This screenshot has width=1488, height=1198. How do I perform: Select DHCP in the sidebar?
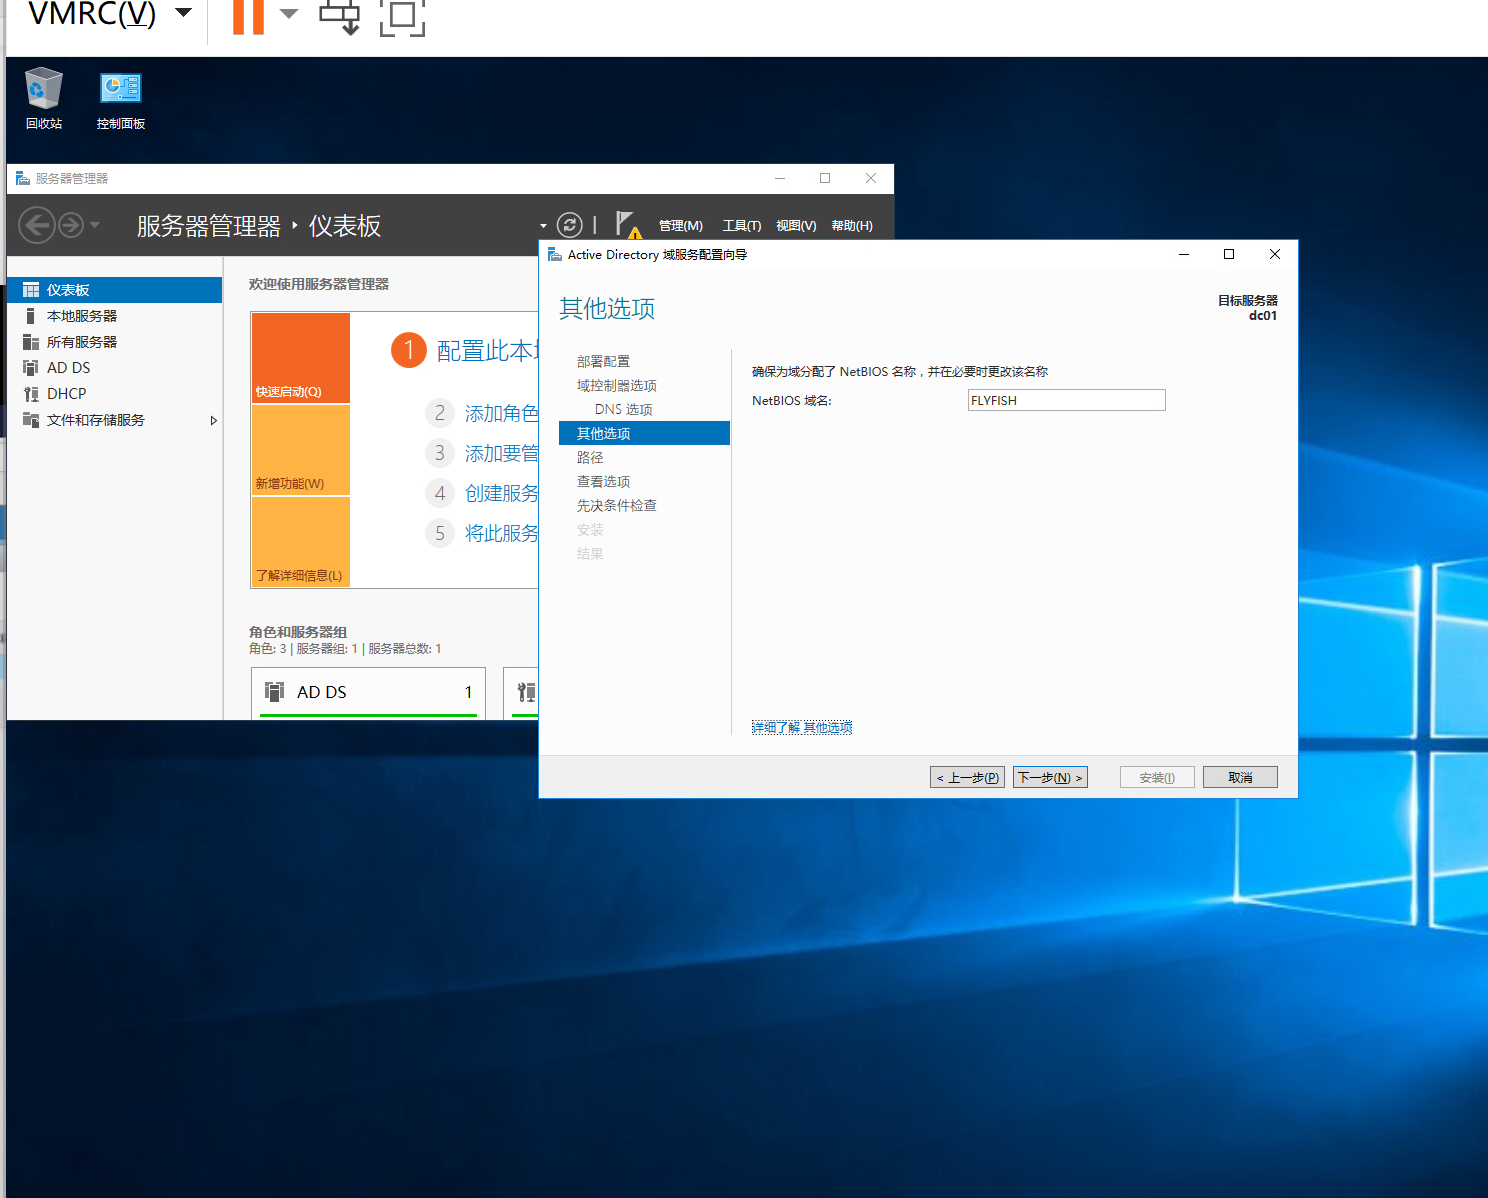[x=114, y=394]
